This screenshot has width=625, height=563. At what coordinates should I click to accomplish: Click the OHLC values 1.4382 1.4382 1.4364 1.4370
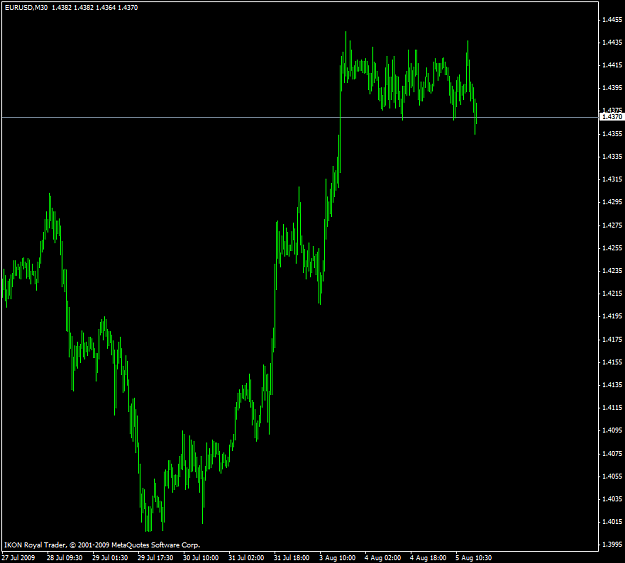coord(95,8)
